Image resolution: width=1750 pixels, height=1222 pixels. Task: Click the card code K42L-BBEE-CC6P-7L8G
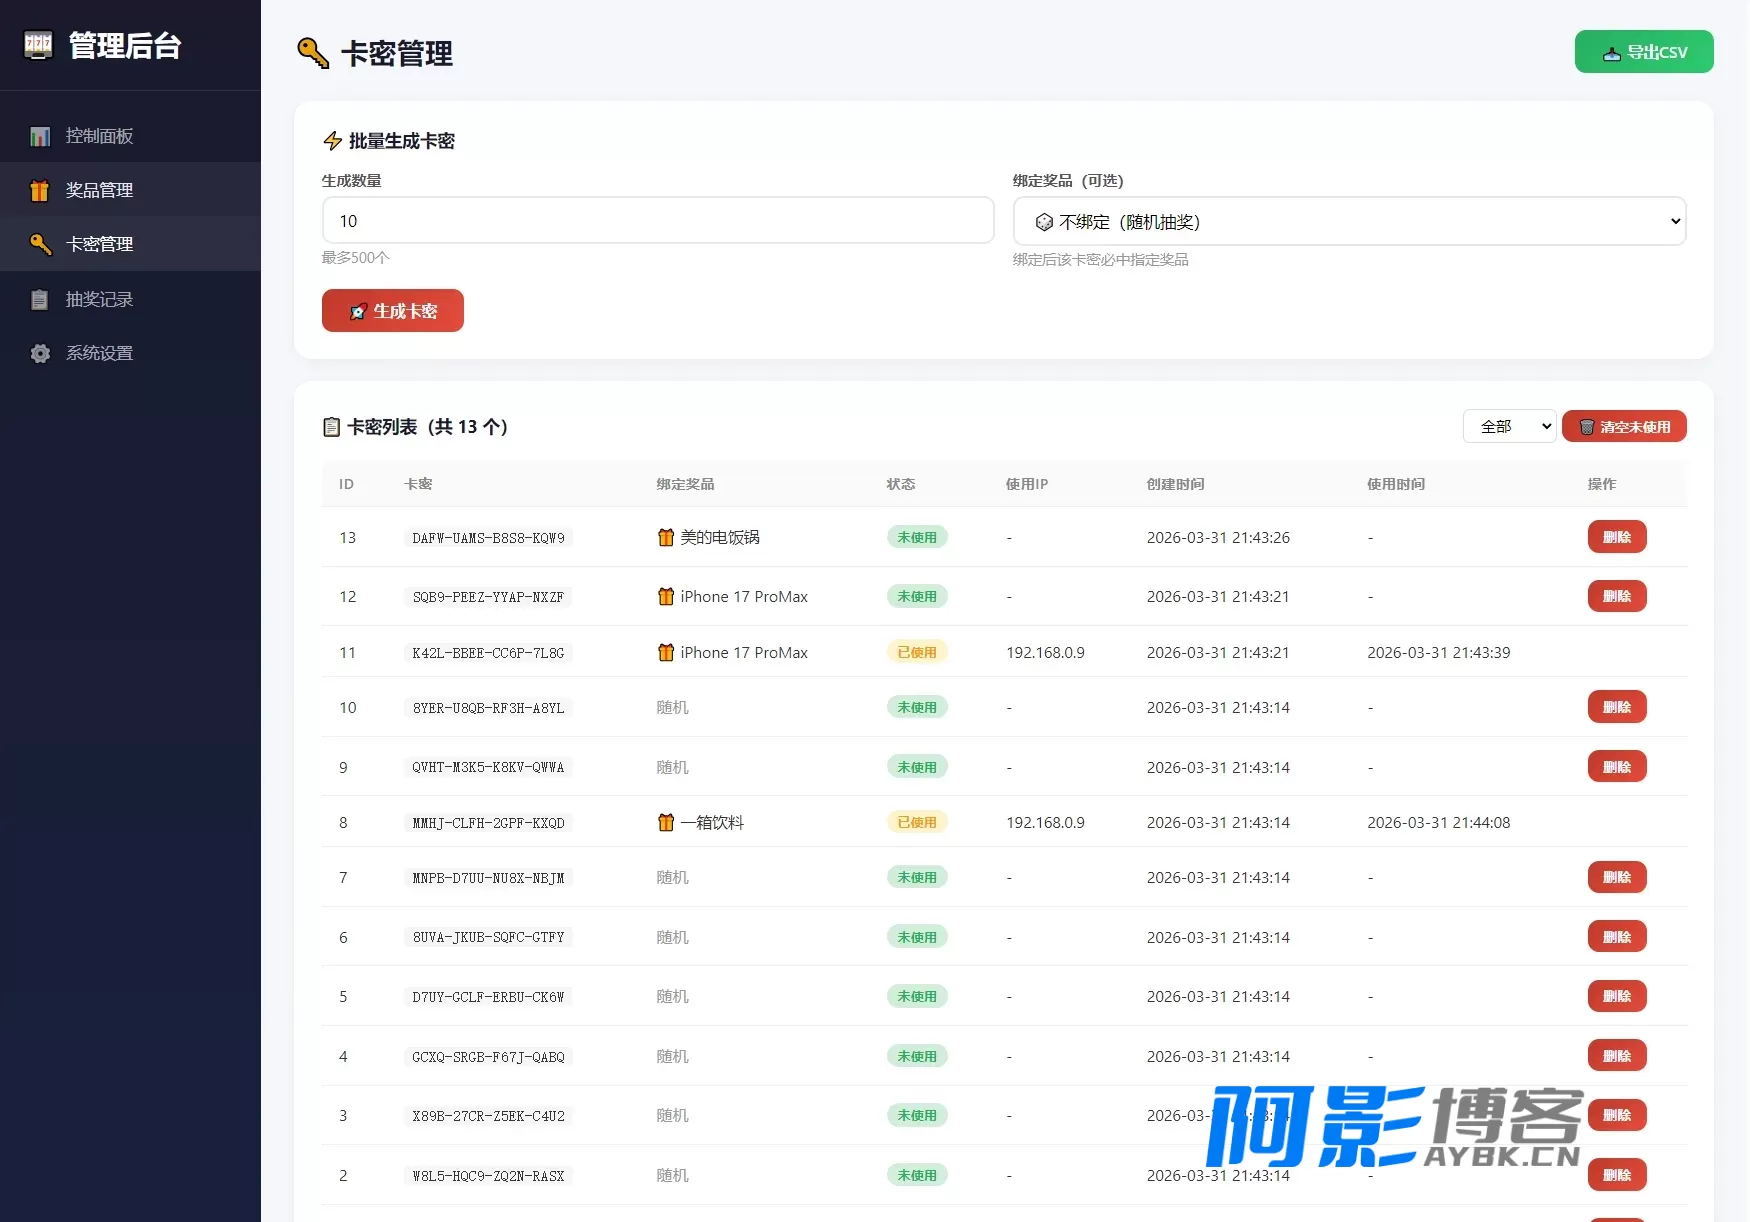coord(488,653)
